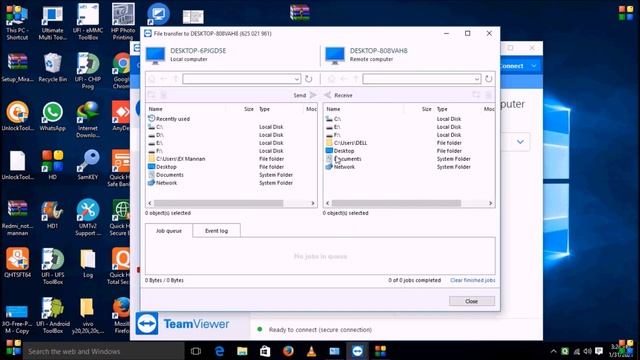
Task: Select the Job queue tab
Action: (169, 231)
